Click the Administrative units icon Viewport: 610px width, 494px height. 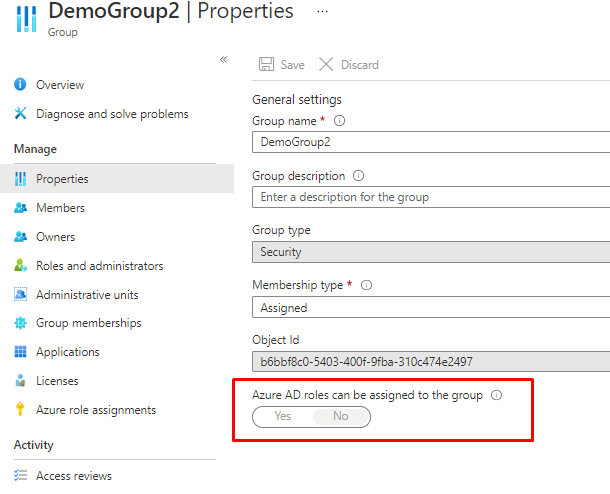coord(20,295)
